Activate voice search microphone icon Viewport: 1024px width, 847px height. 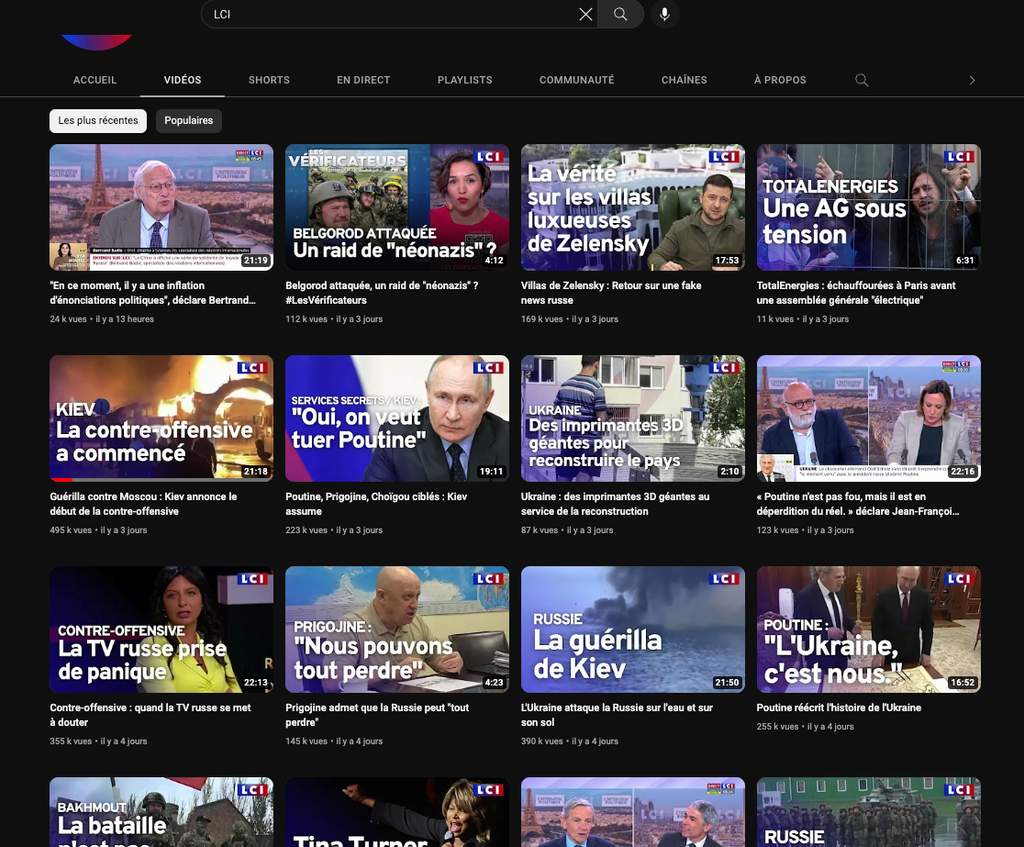coord(664,14)
